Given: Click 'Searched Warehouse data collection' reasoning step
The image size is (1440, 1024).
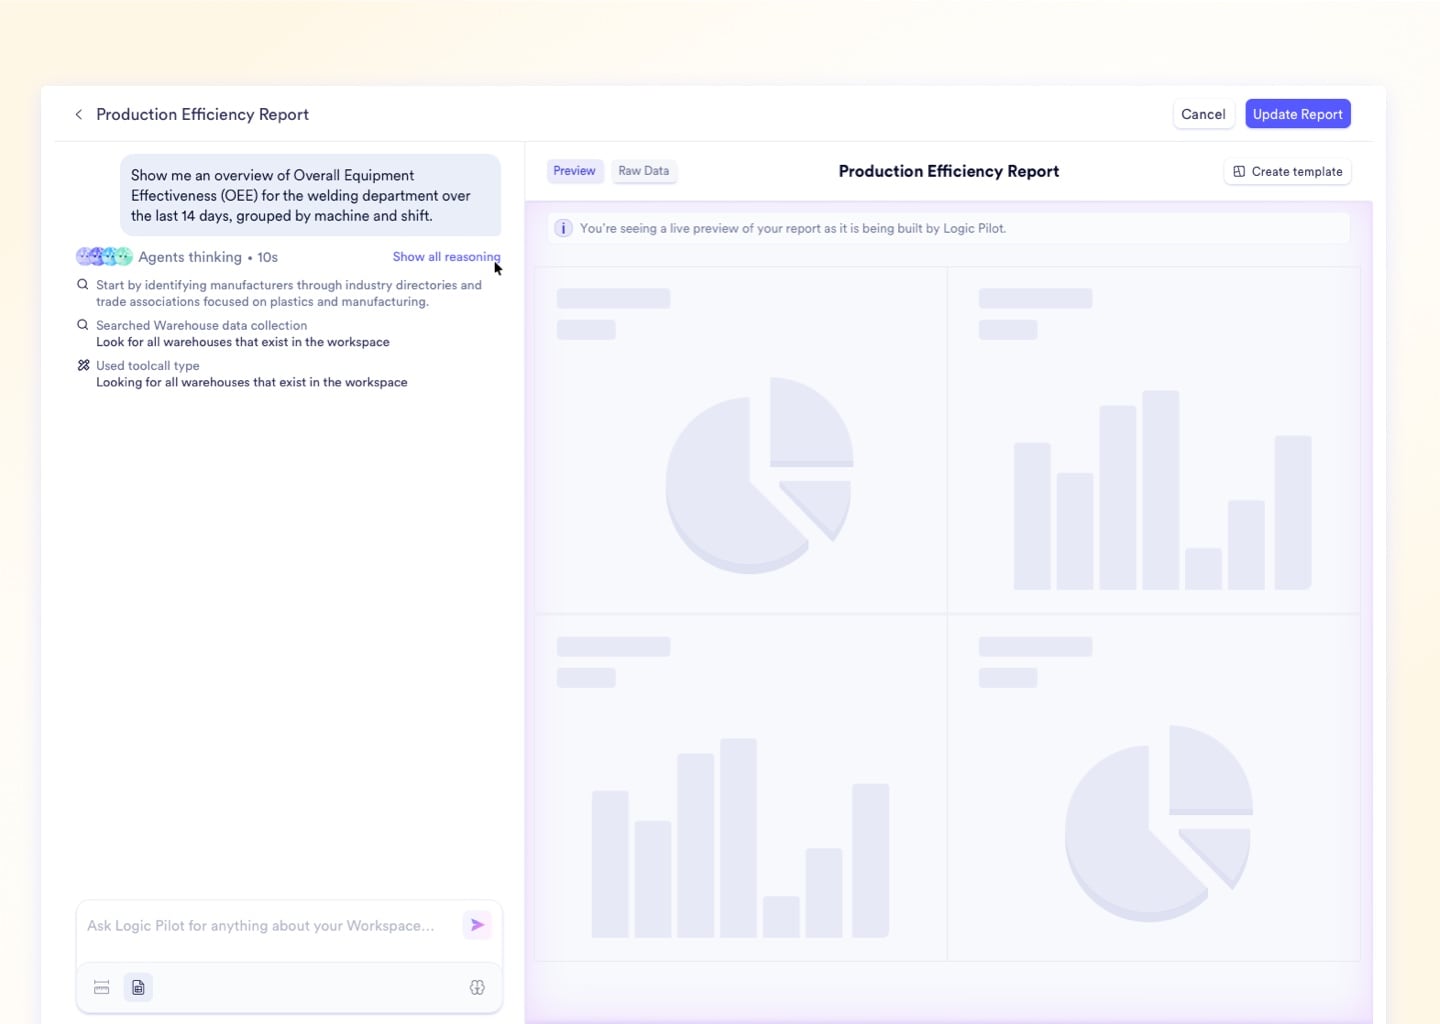Looking at the screenshot, I should [x=243, y=333].
